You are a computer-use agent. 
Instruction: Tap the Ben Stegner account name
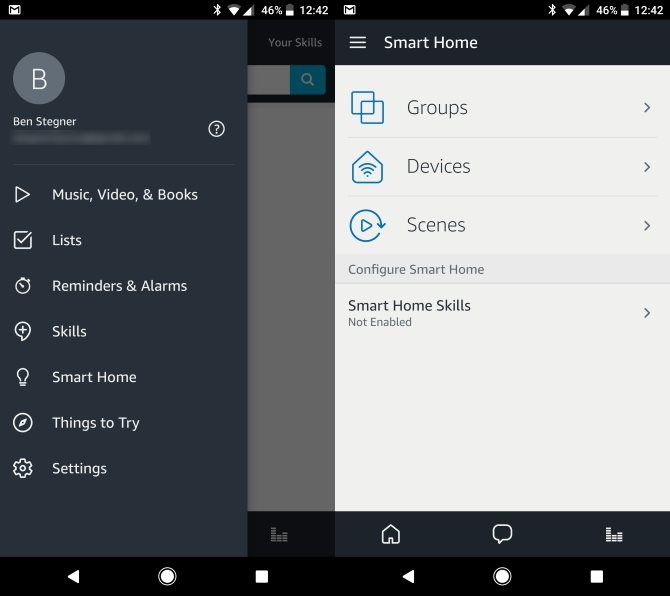pyautogui.click(x=44, y=121)
